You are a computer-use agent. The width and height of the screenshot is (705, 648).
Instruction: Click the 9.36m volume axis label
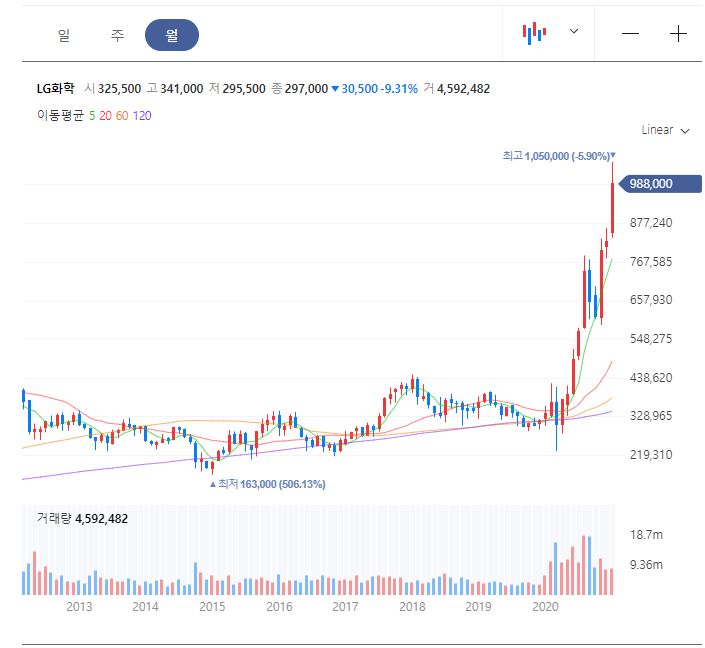[x=646, y=565]
